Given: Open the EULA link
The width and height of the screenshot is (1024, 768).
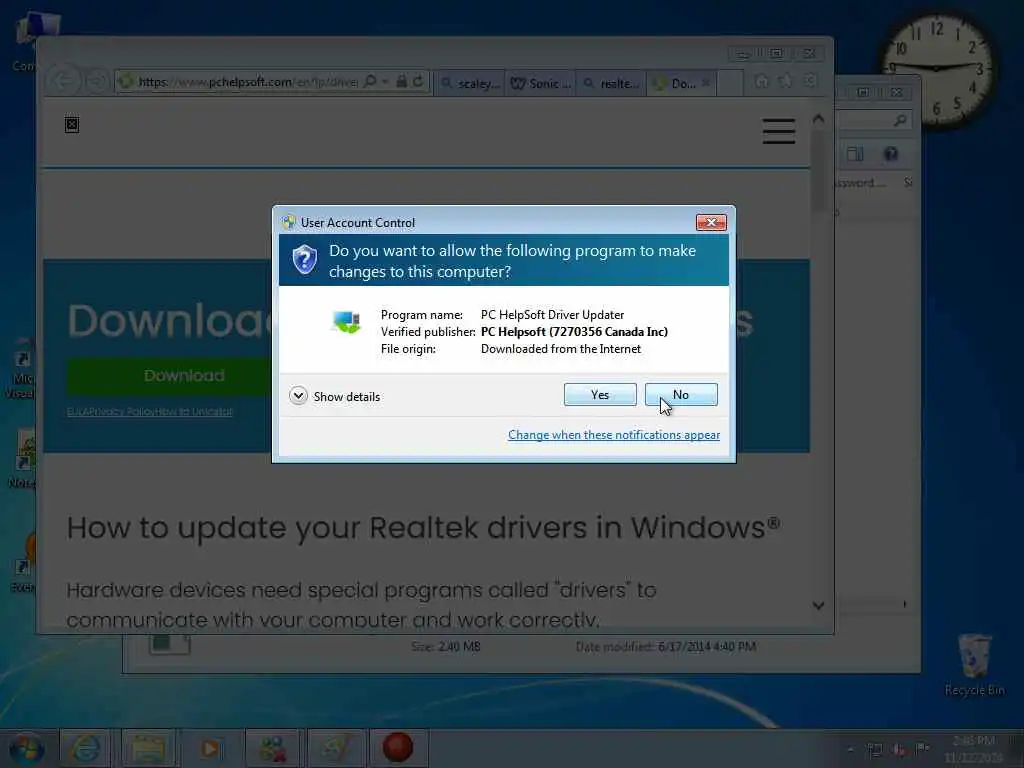Looking at the screenshot, I should 78,411.
